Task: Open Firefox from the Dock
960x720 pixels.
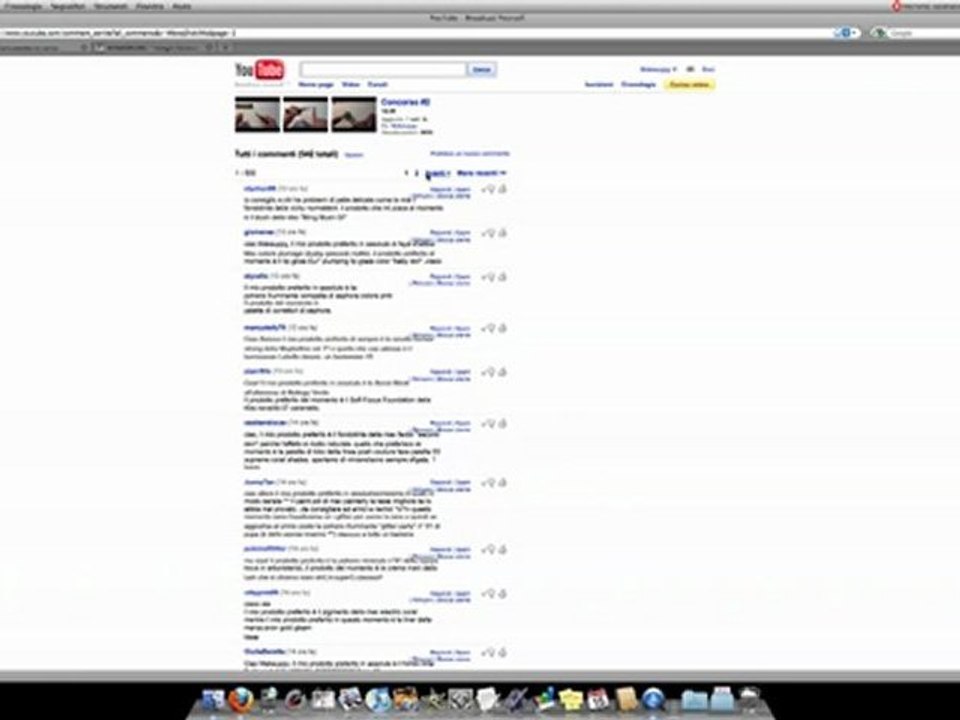Action: point(241,699)
